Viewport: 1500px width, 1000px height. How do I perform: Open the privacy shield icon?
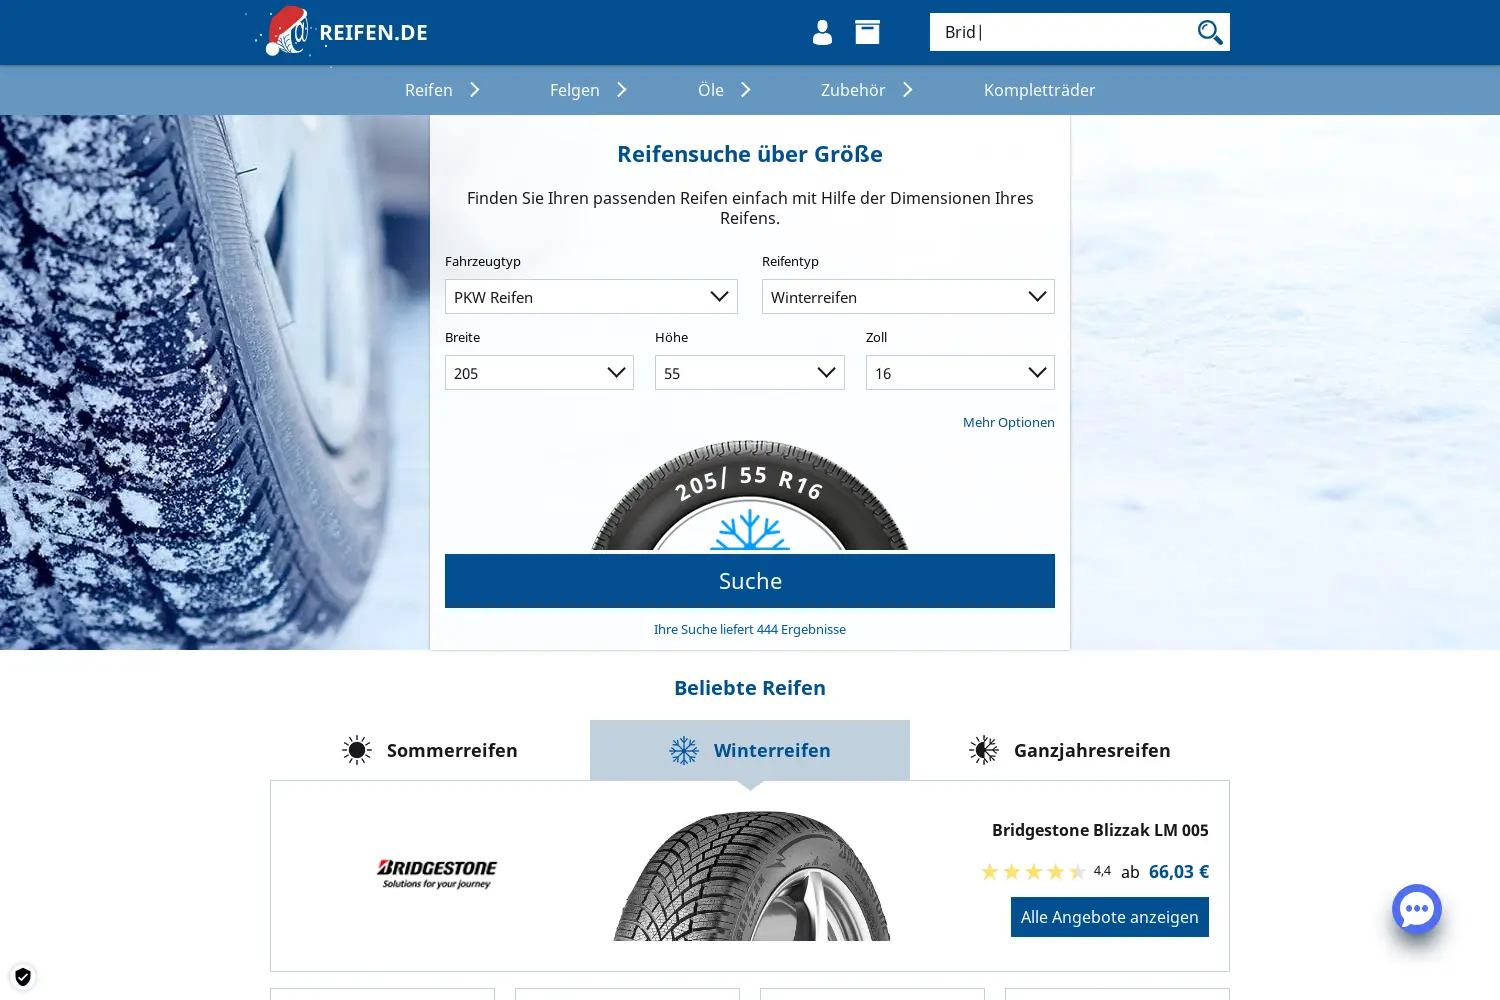point(22,977)
